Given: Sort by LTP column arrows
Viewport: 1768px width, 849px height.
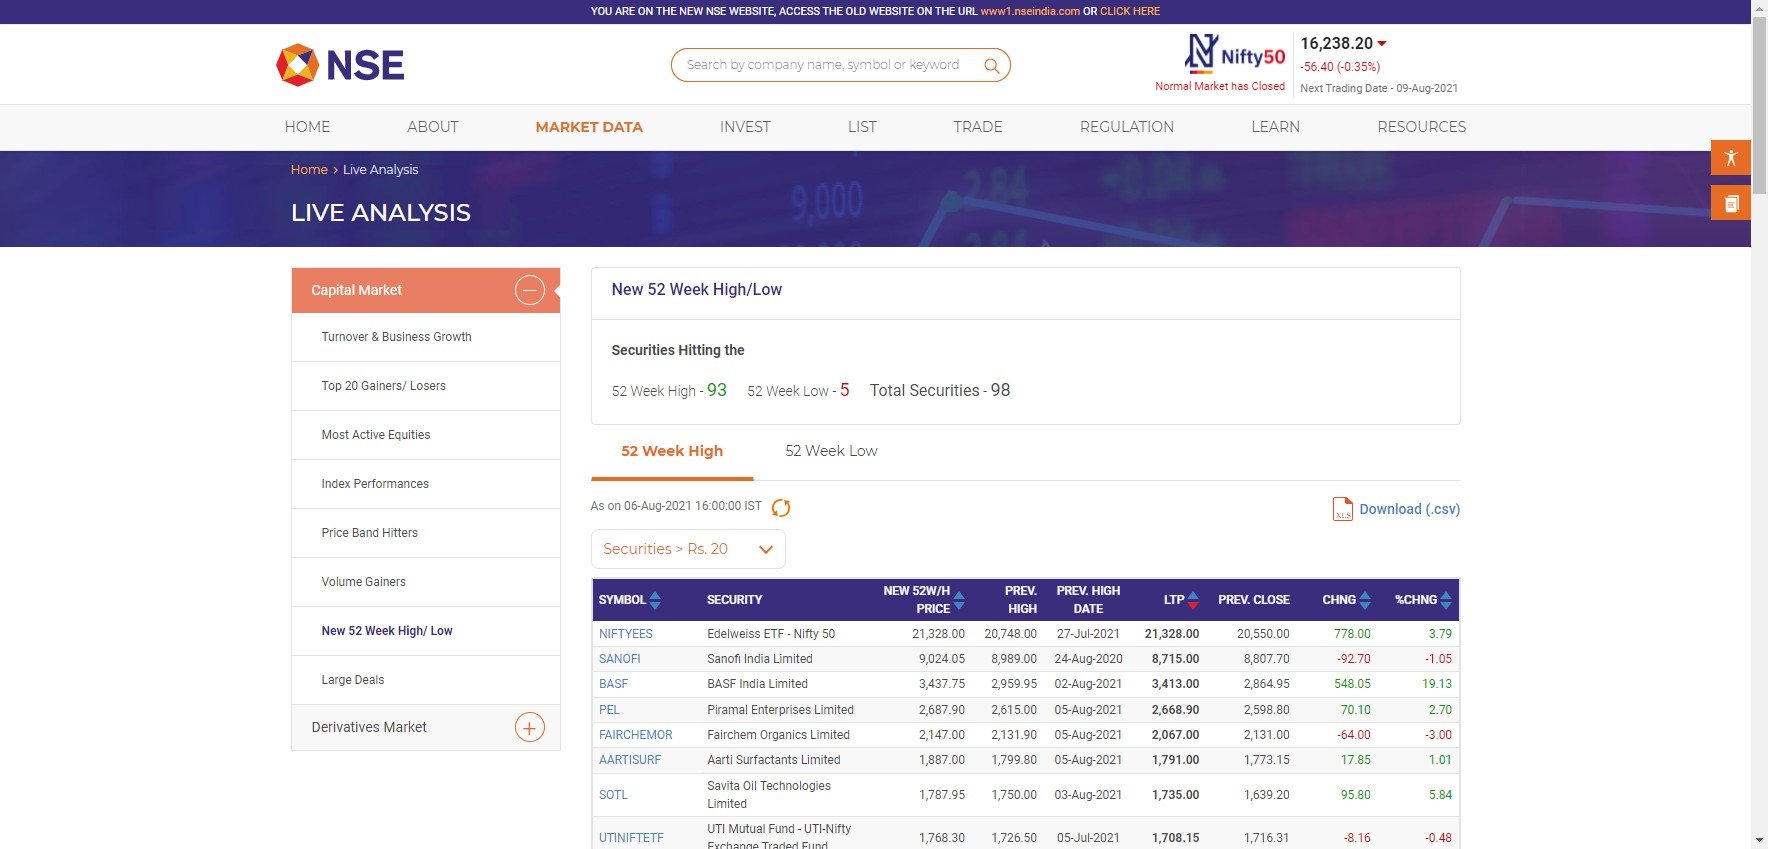Looking at the screenshot, I should click(x=1193, y=600).
